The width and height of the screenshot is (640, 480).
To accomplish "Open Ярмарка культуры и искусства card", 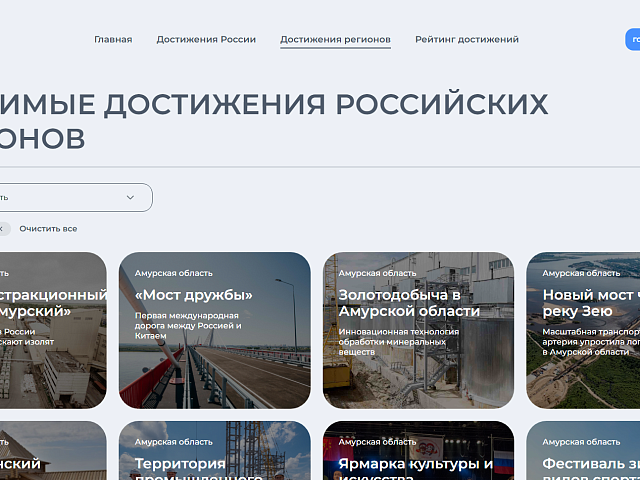I will point(418,451).
